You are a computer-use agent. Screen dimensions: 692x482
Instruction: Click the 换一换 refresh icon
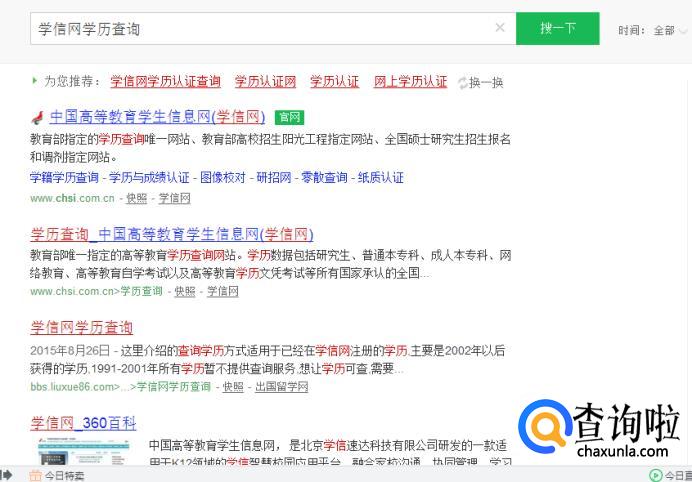(x=463, y=83)
